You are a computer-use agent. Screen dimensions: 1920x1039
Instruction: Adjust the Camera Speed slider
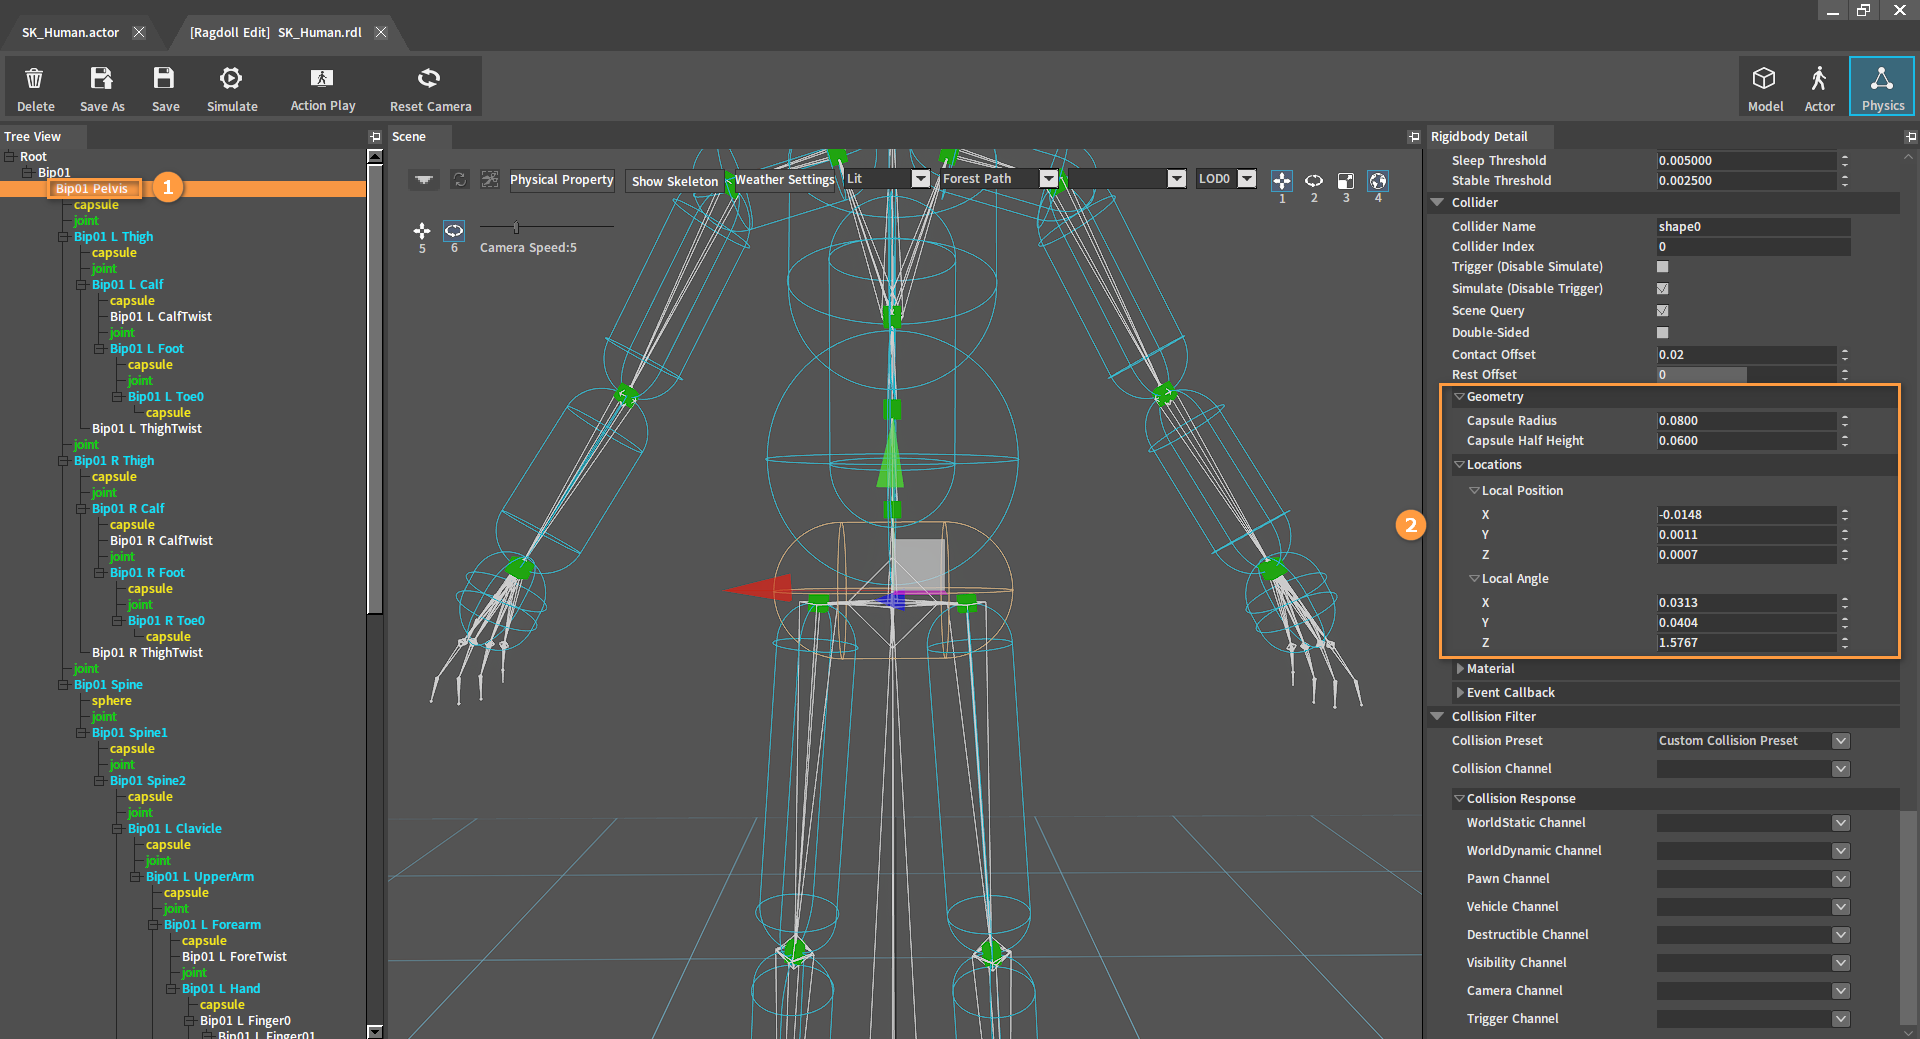[x=516, y=227]
